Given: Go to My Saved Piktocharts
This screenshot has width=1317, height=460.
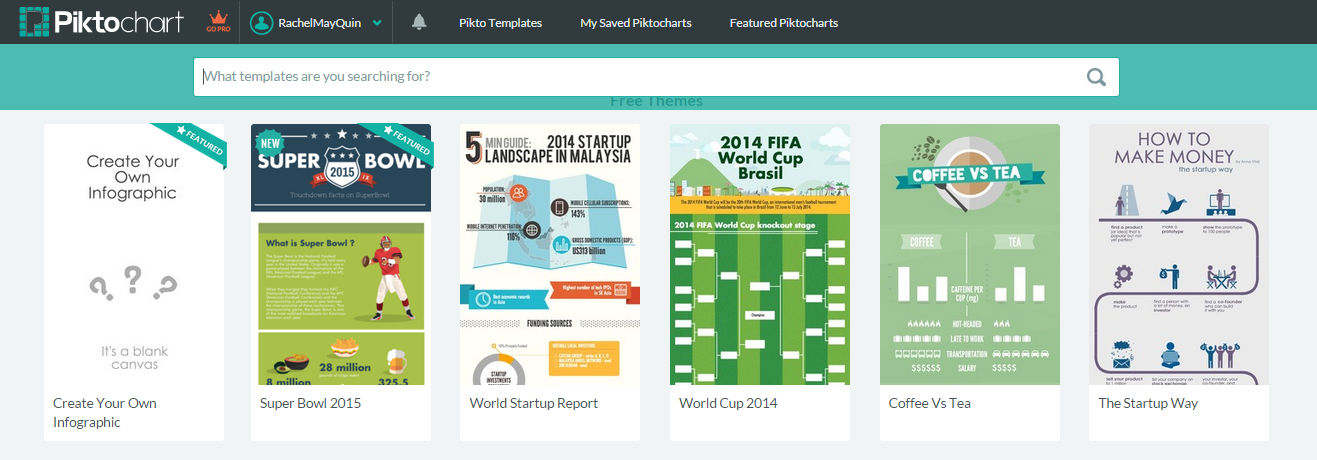Looking at the screenshot, I should coord(636,22).
